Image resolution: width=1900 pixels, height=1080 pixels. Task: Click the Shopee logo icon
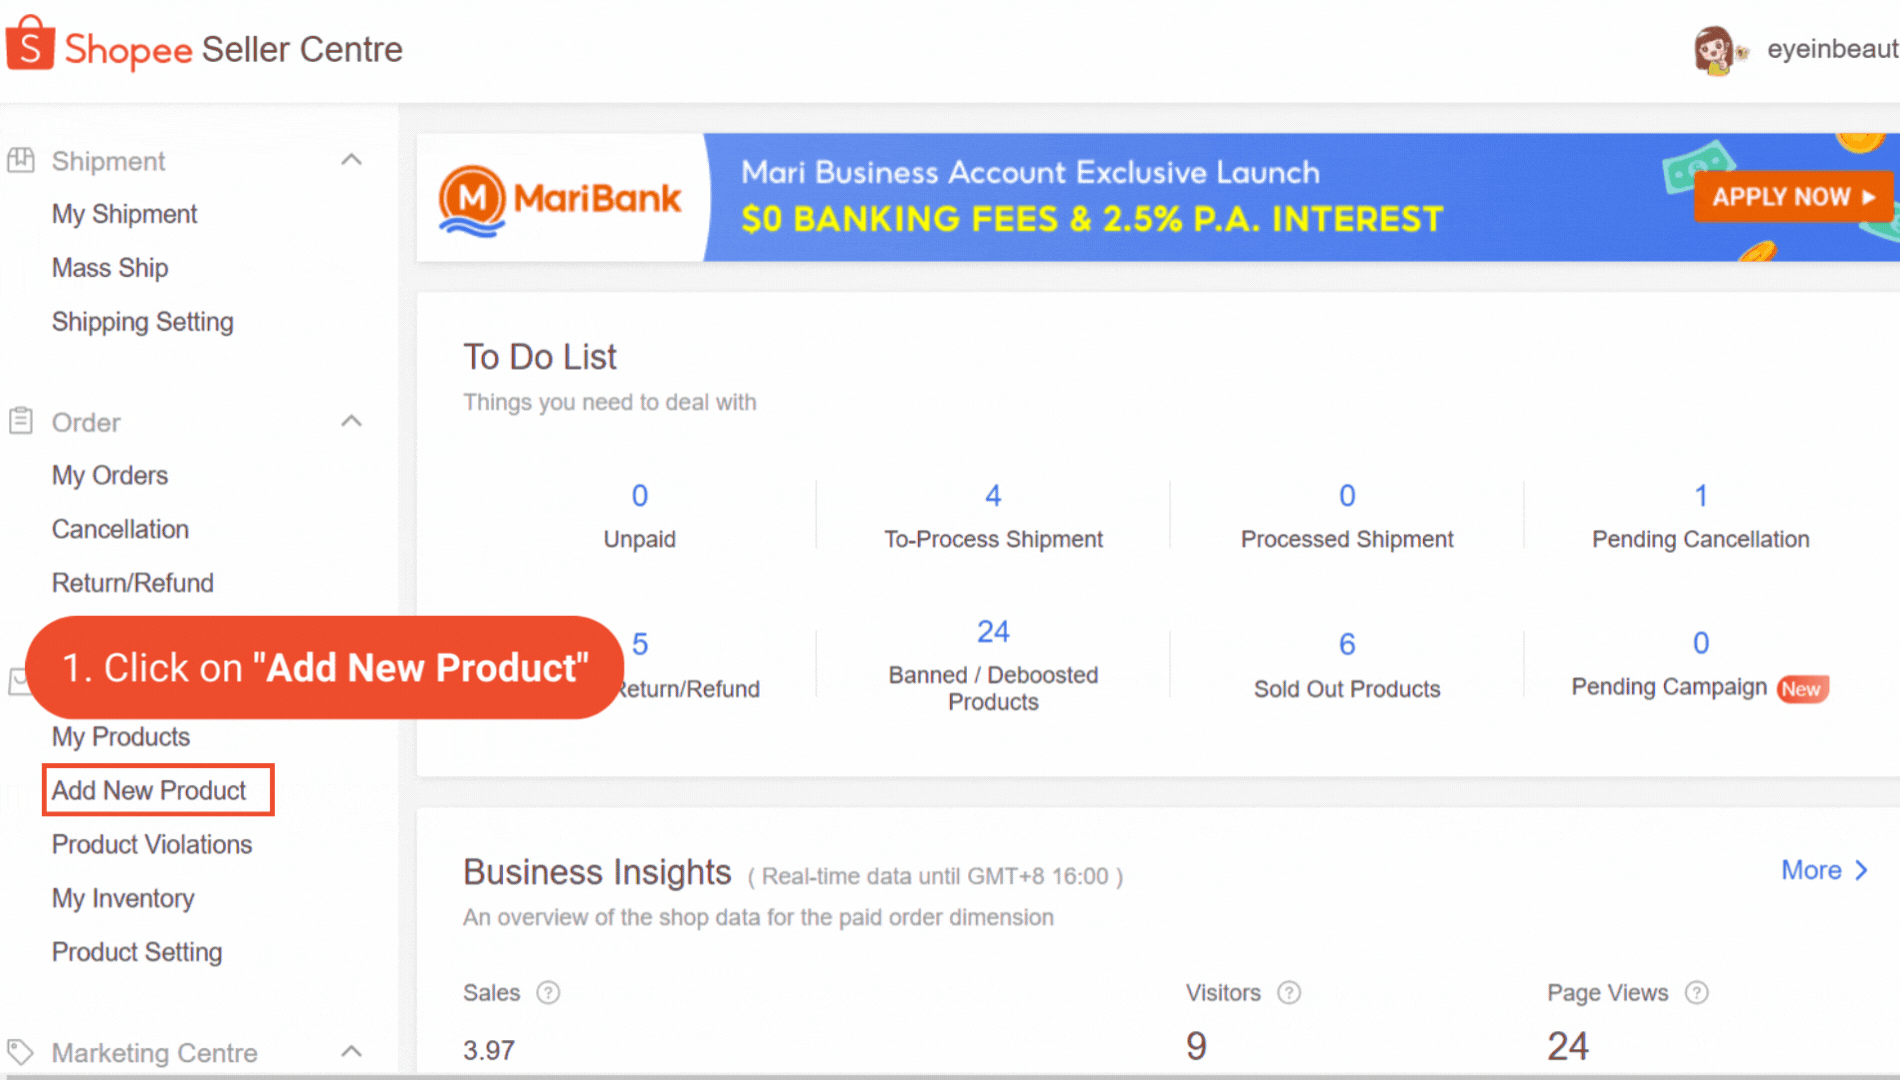30,44
